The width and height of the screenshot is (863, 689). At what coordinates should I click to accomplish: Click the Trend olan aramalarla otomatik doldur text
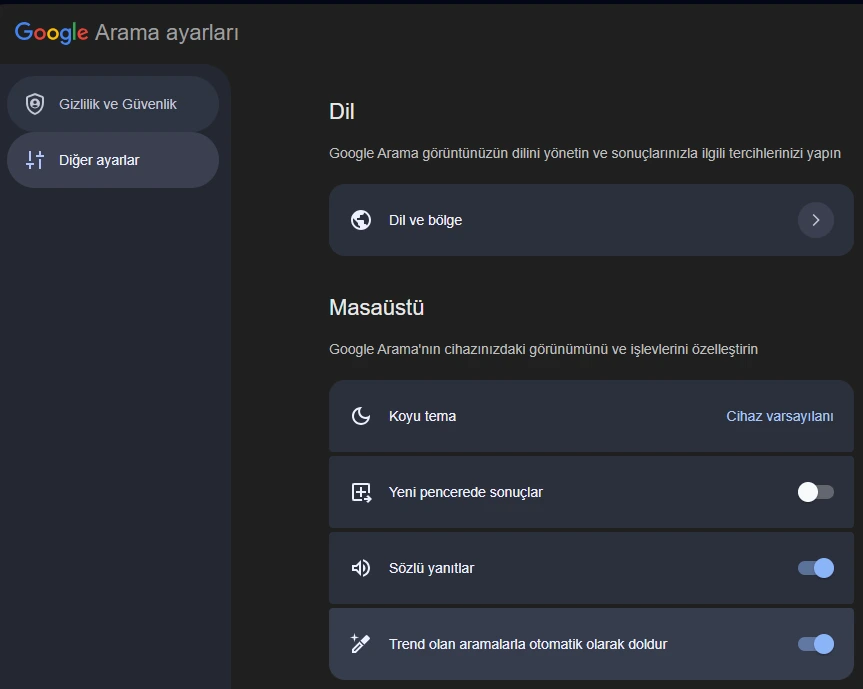coord(527,644)
